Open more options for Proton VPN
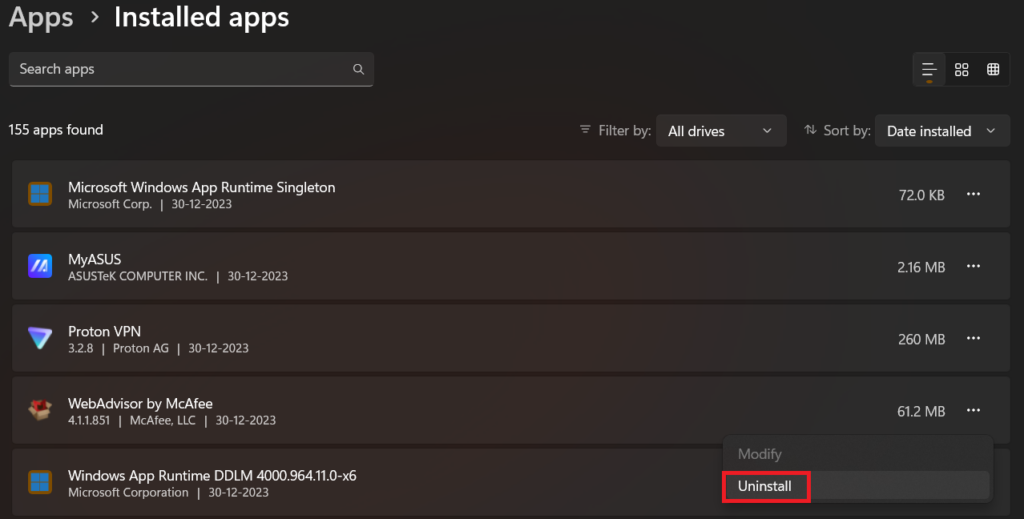 tap(973, 339)
